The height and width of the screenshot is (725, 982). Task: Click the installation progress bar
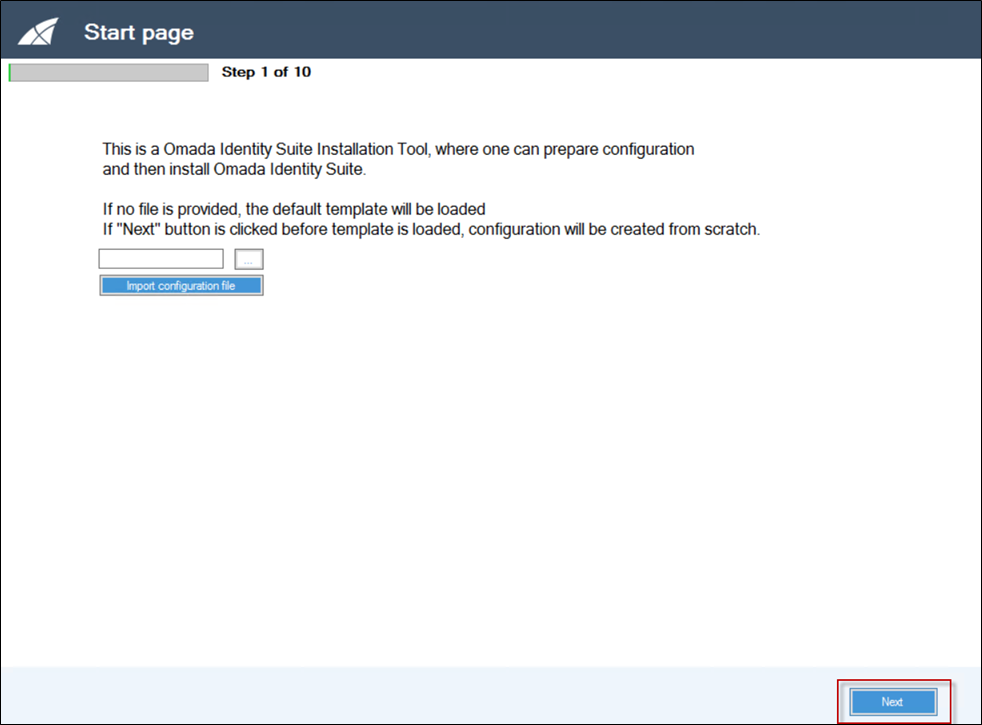108,73
